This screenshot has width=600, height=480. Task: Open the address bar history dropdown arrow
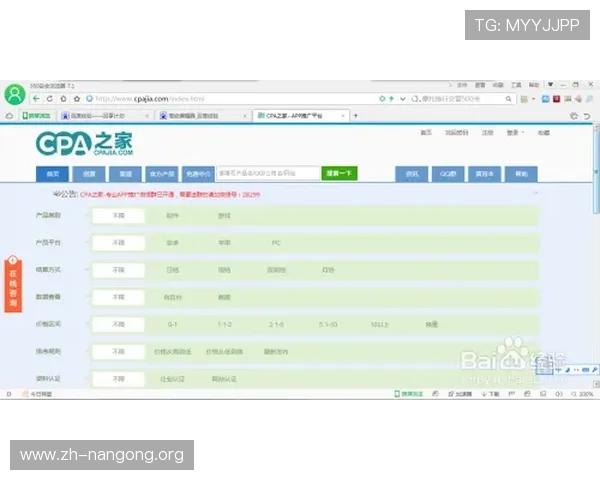click(x=403, y=99)
